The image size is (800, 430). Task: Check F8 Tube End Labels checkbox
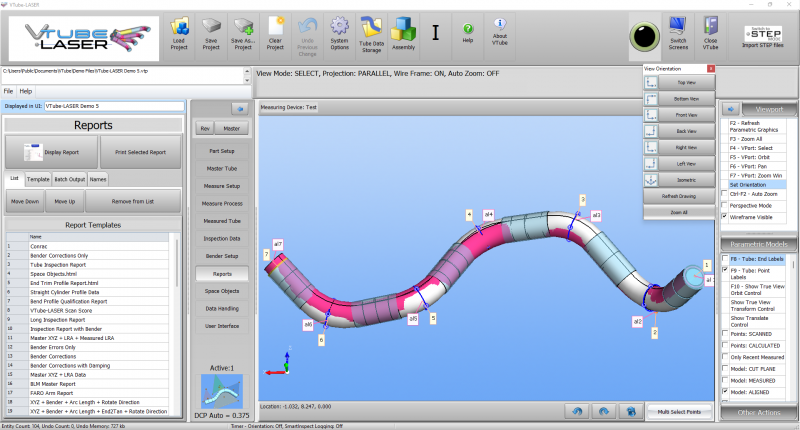(725, 258)
